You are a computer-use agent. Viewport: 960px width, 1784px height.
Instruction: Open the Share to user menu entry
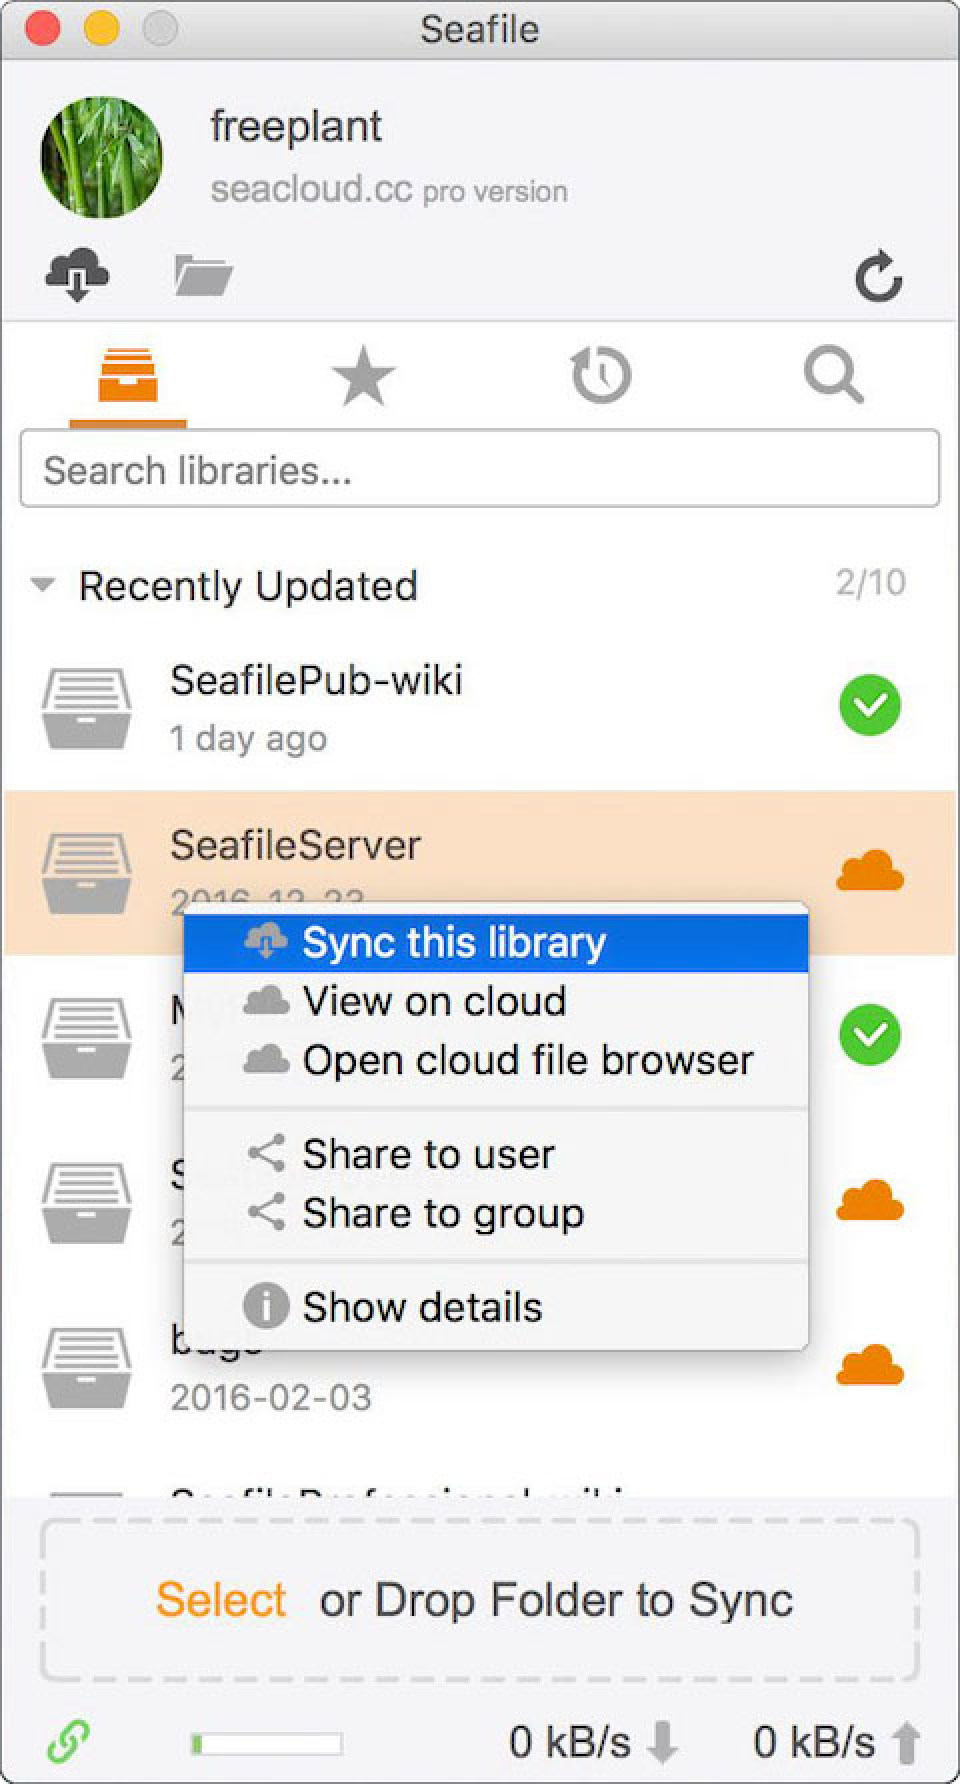tap(430, 1155)
